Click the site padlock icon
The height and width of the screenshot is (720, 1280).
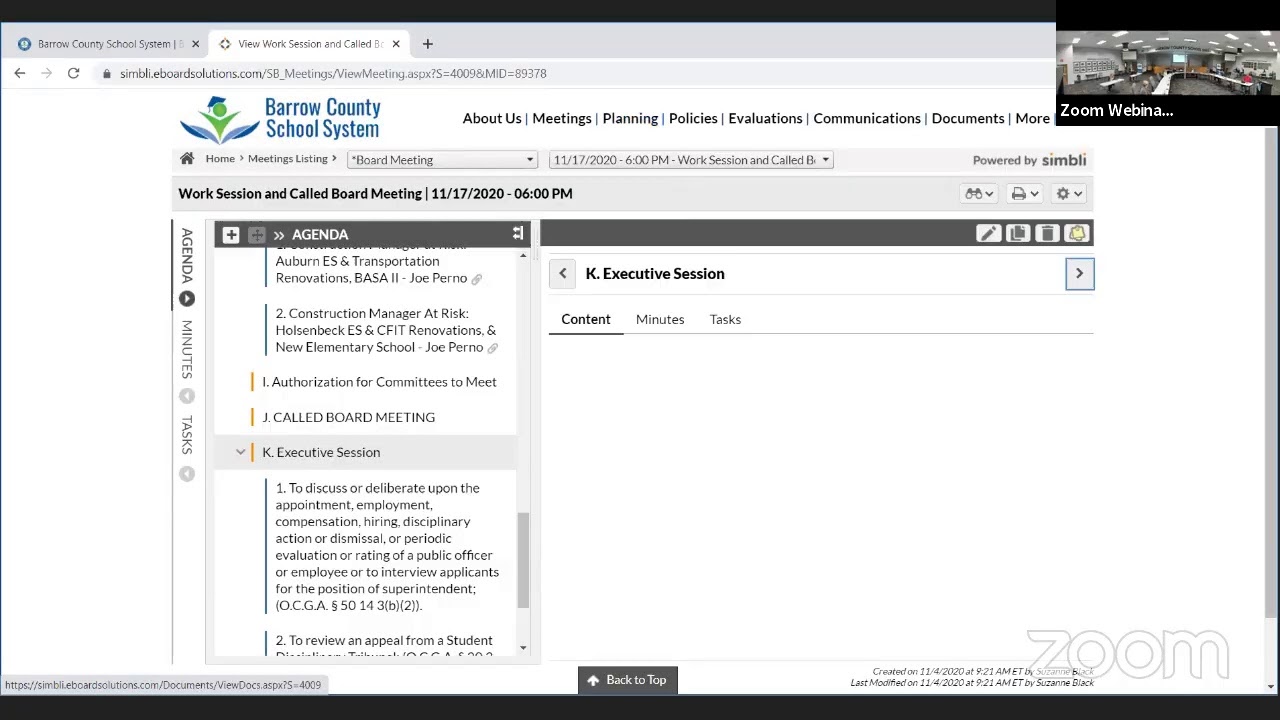(106, 73)
